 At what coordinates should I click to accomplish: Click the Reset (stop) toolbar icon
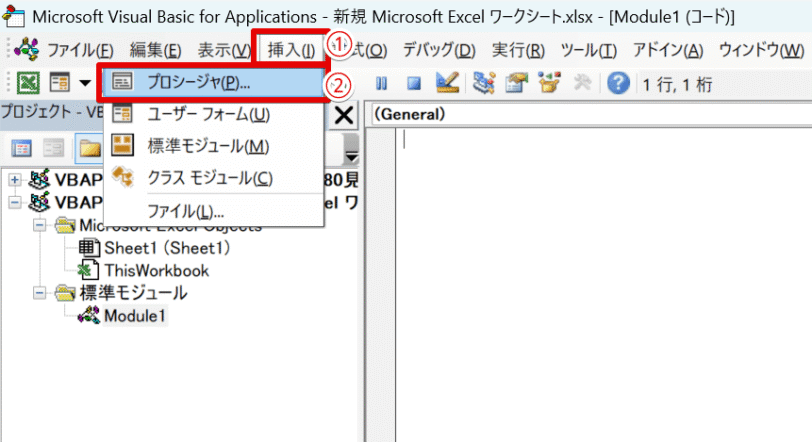point(414,84)
